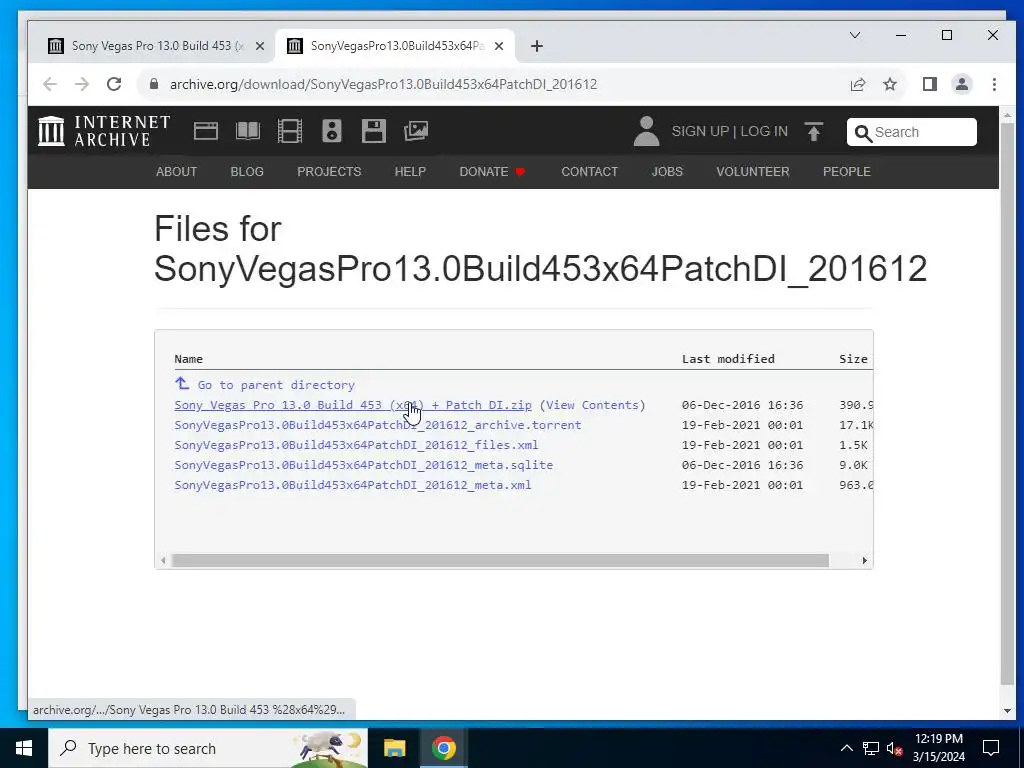
Task: Go back with browser back arrow
Action: (50, 84)
